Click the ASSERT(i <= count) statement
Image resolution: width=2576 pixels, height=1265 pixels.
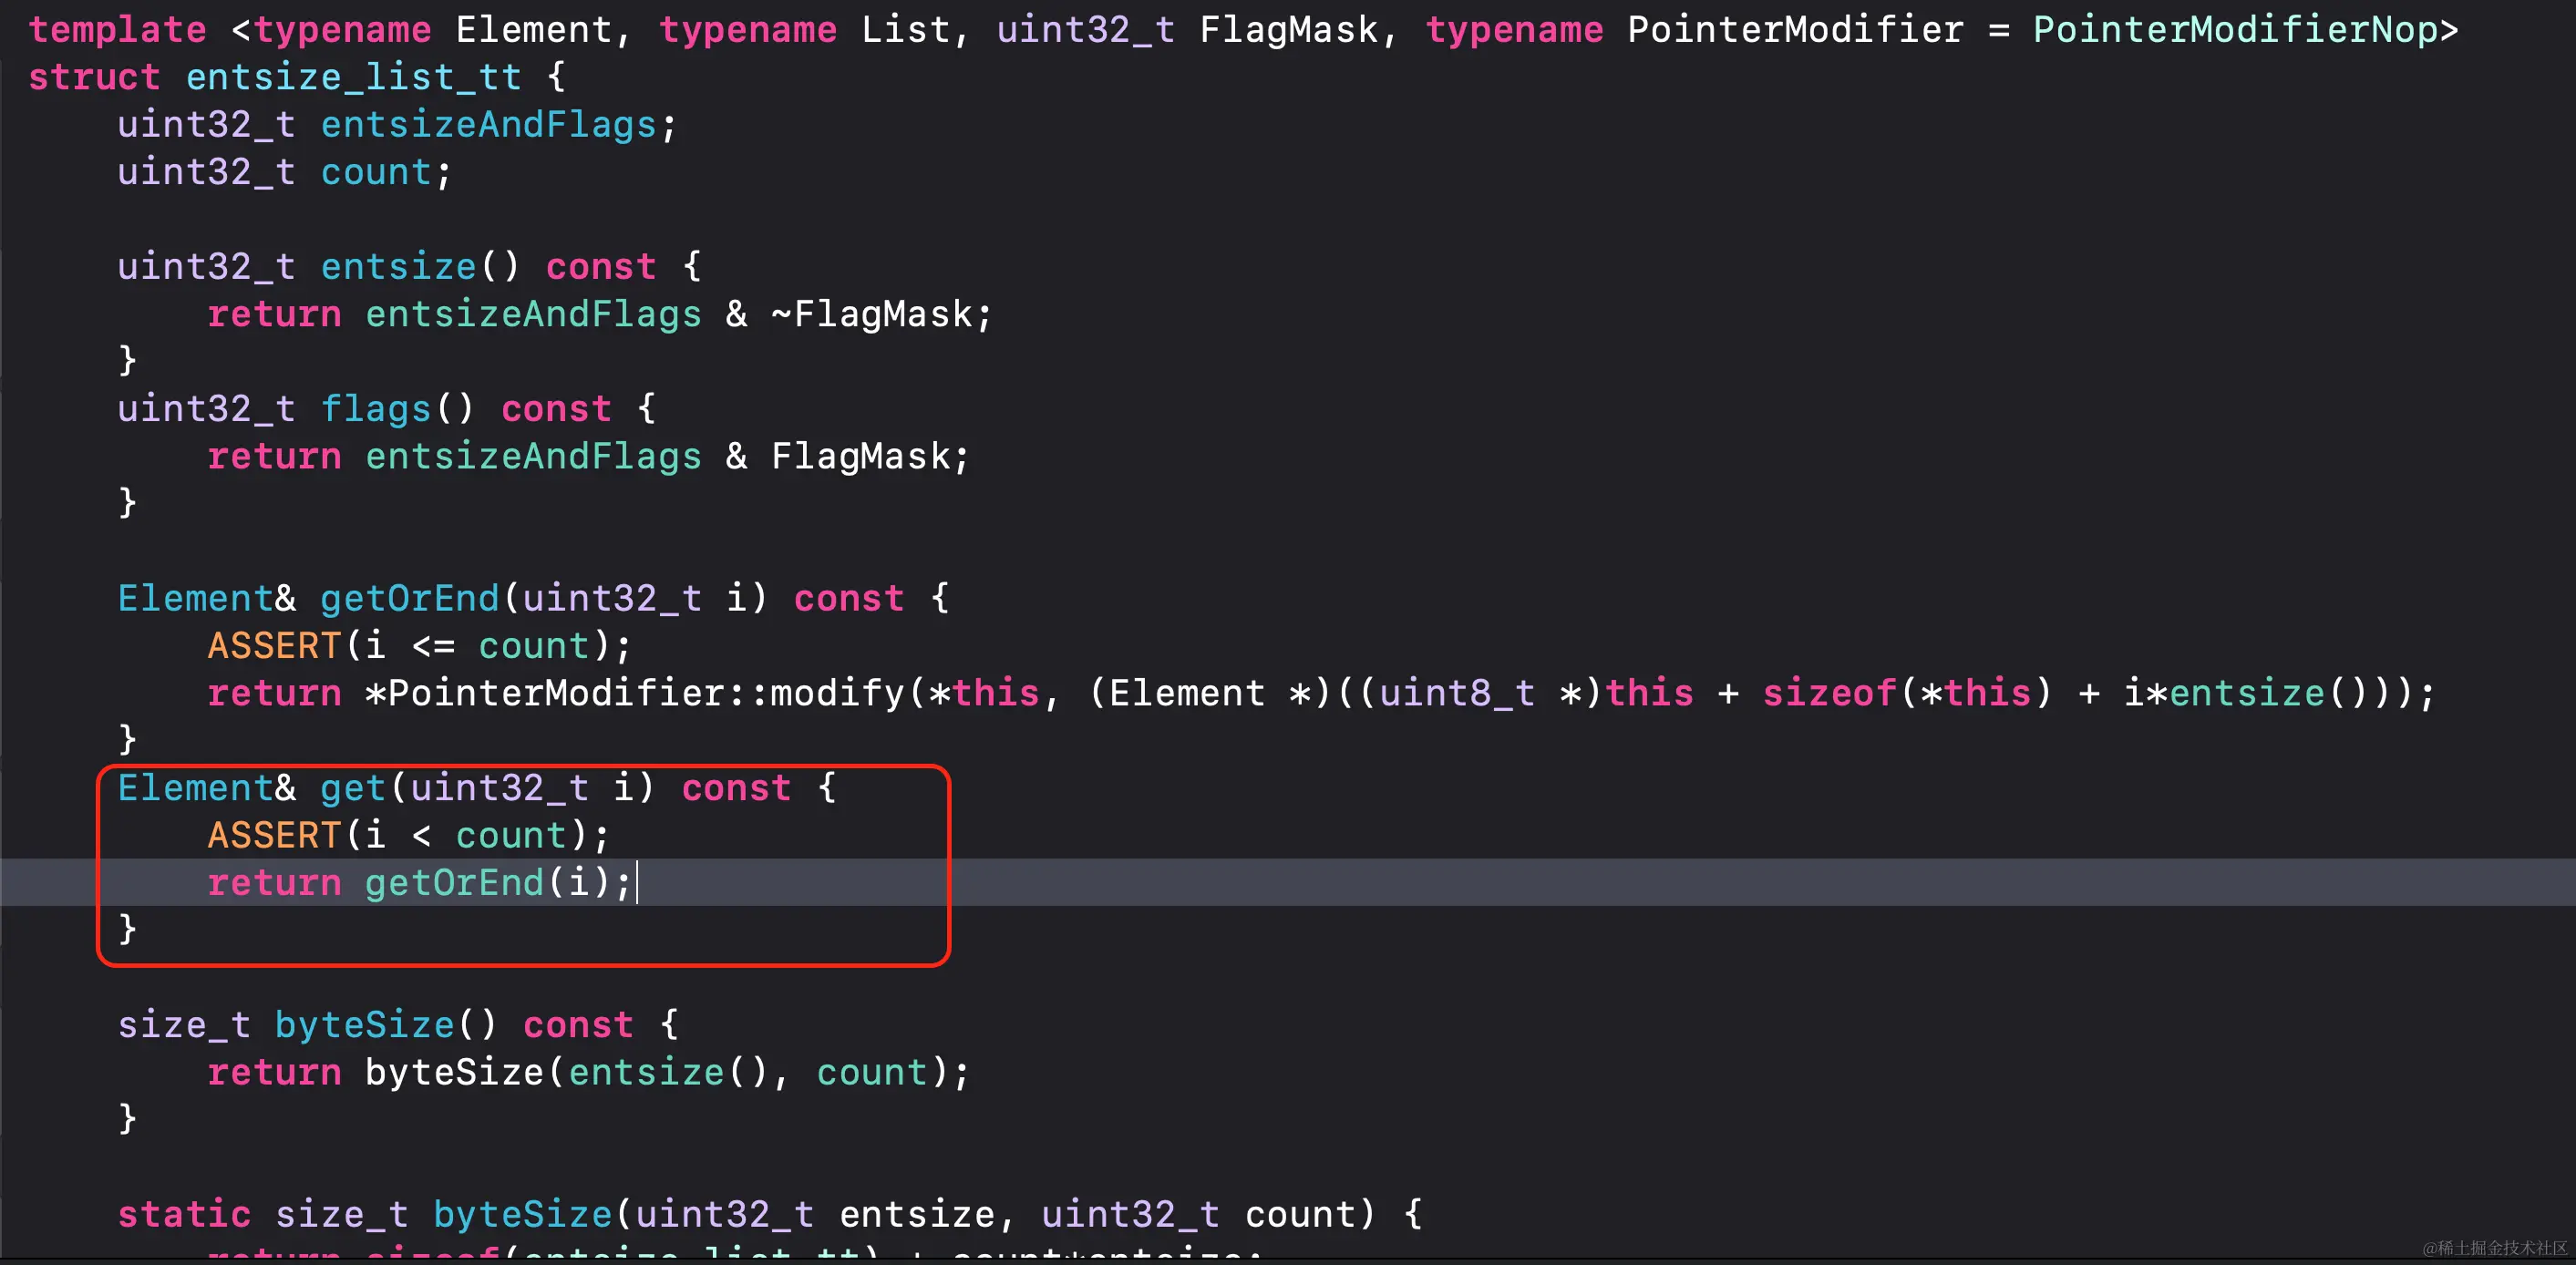418,645
